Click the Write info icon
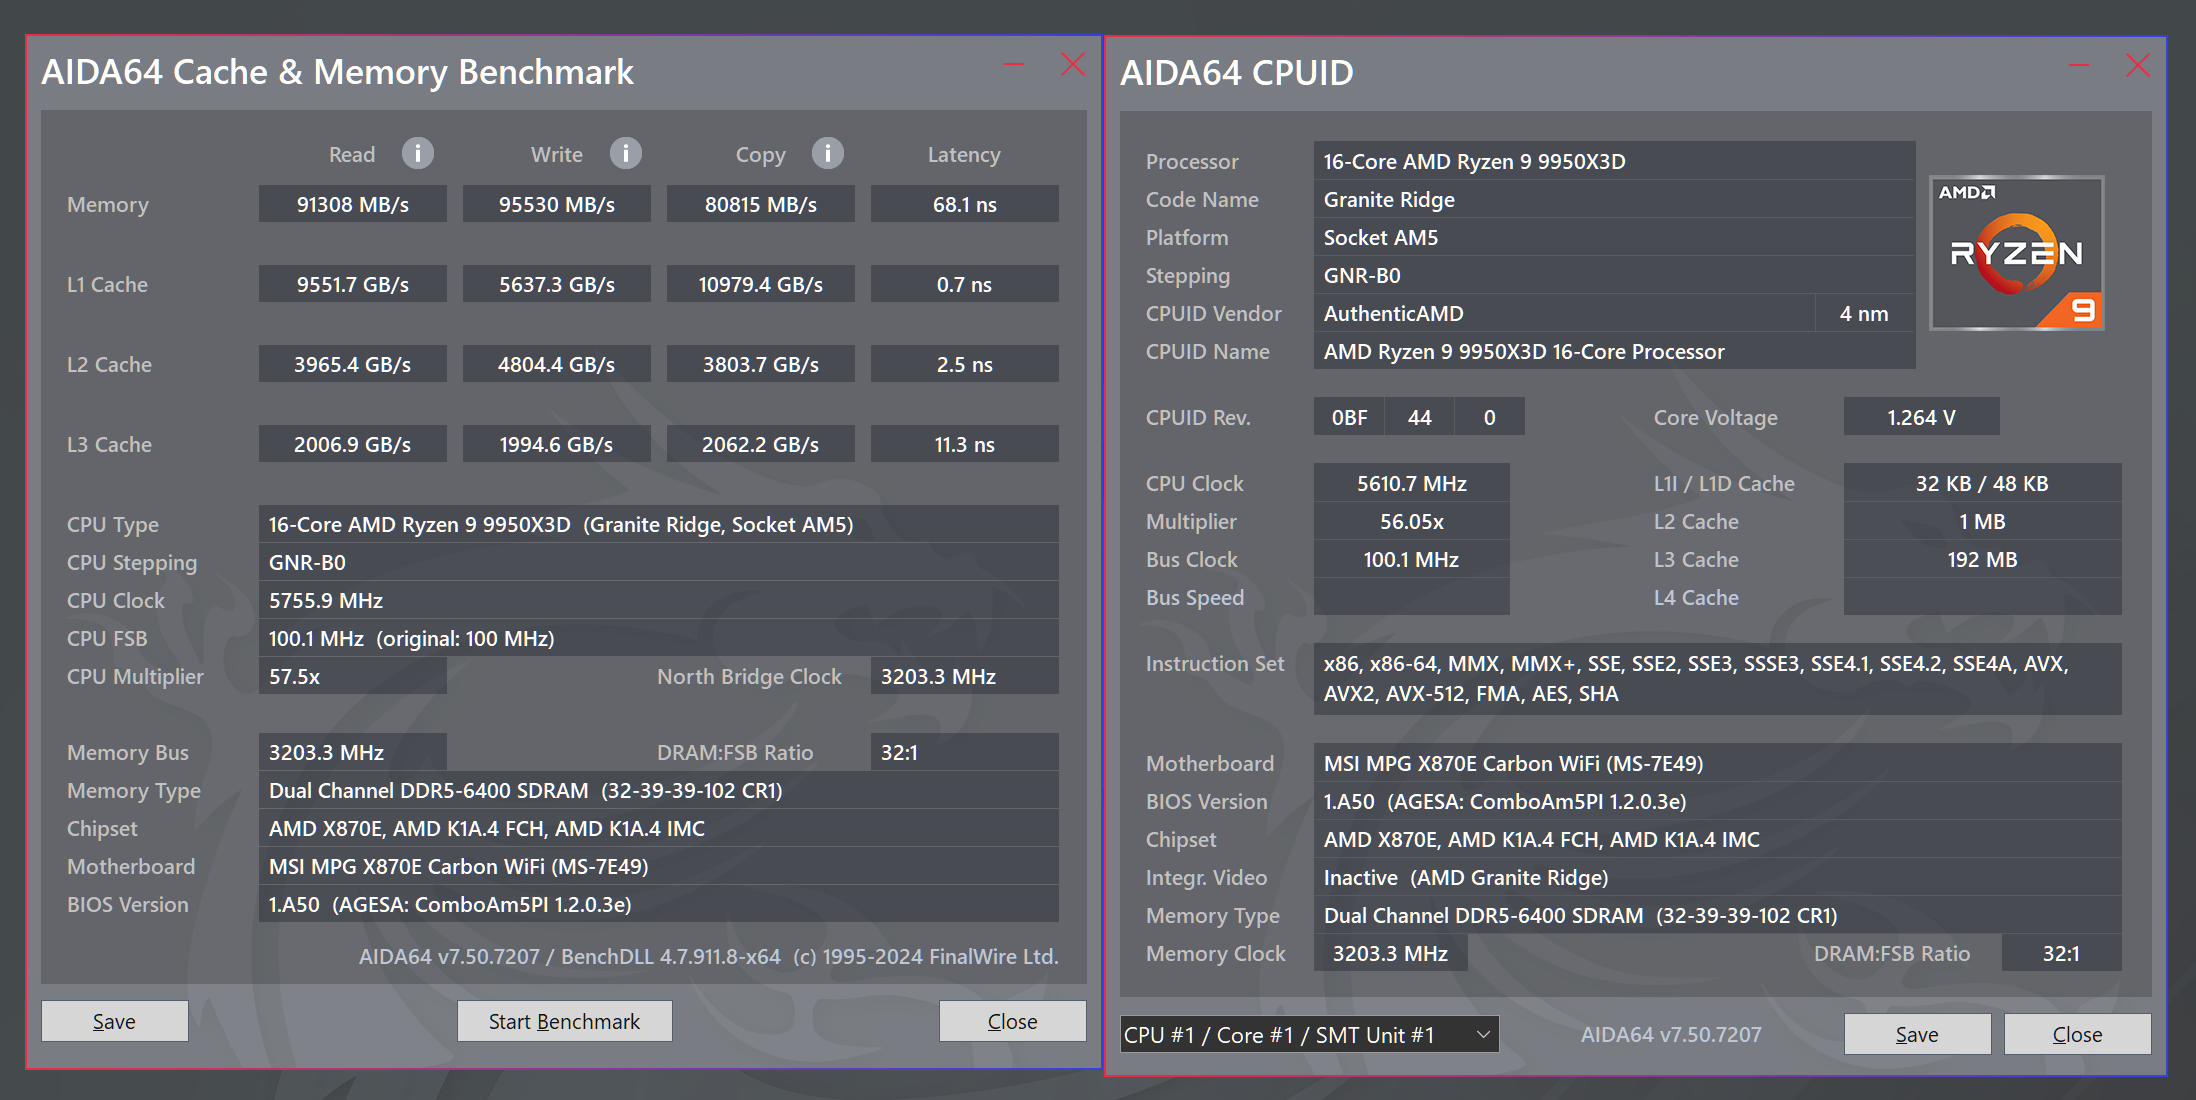 pos(626,153)
